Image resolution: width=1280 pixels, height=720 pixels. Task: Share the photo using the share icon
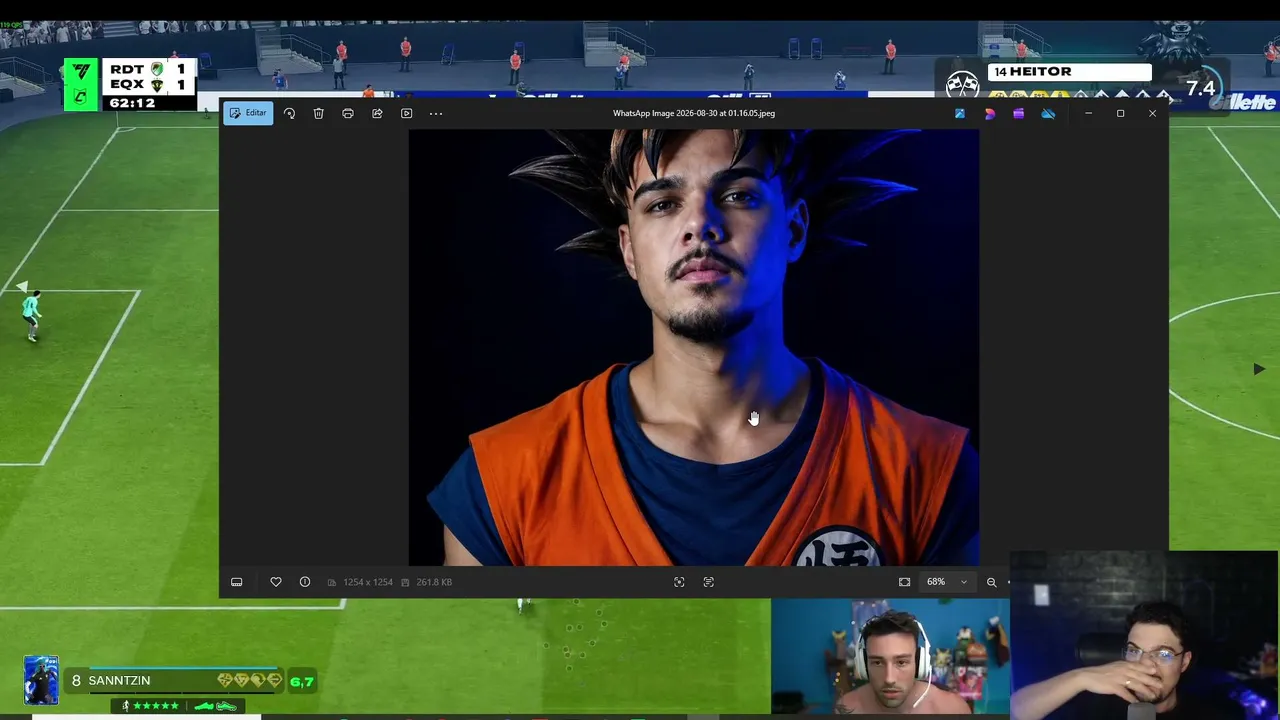click(377, 113)
